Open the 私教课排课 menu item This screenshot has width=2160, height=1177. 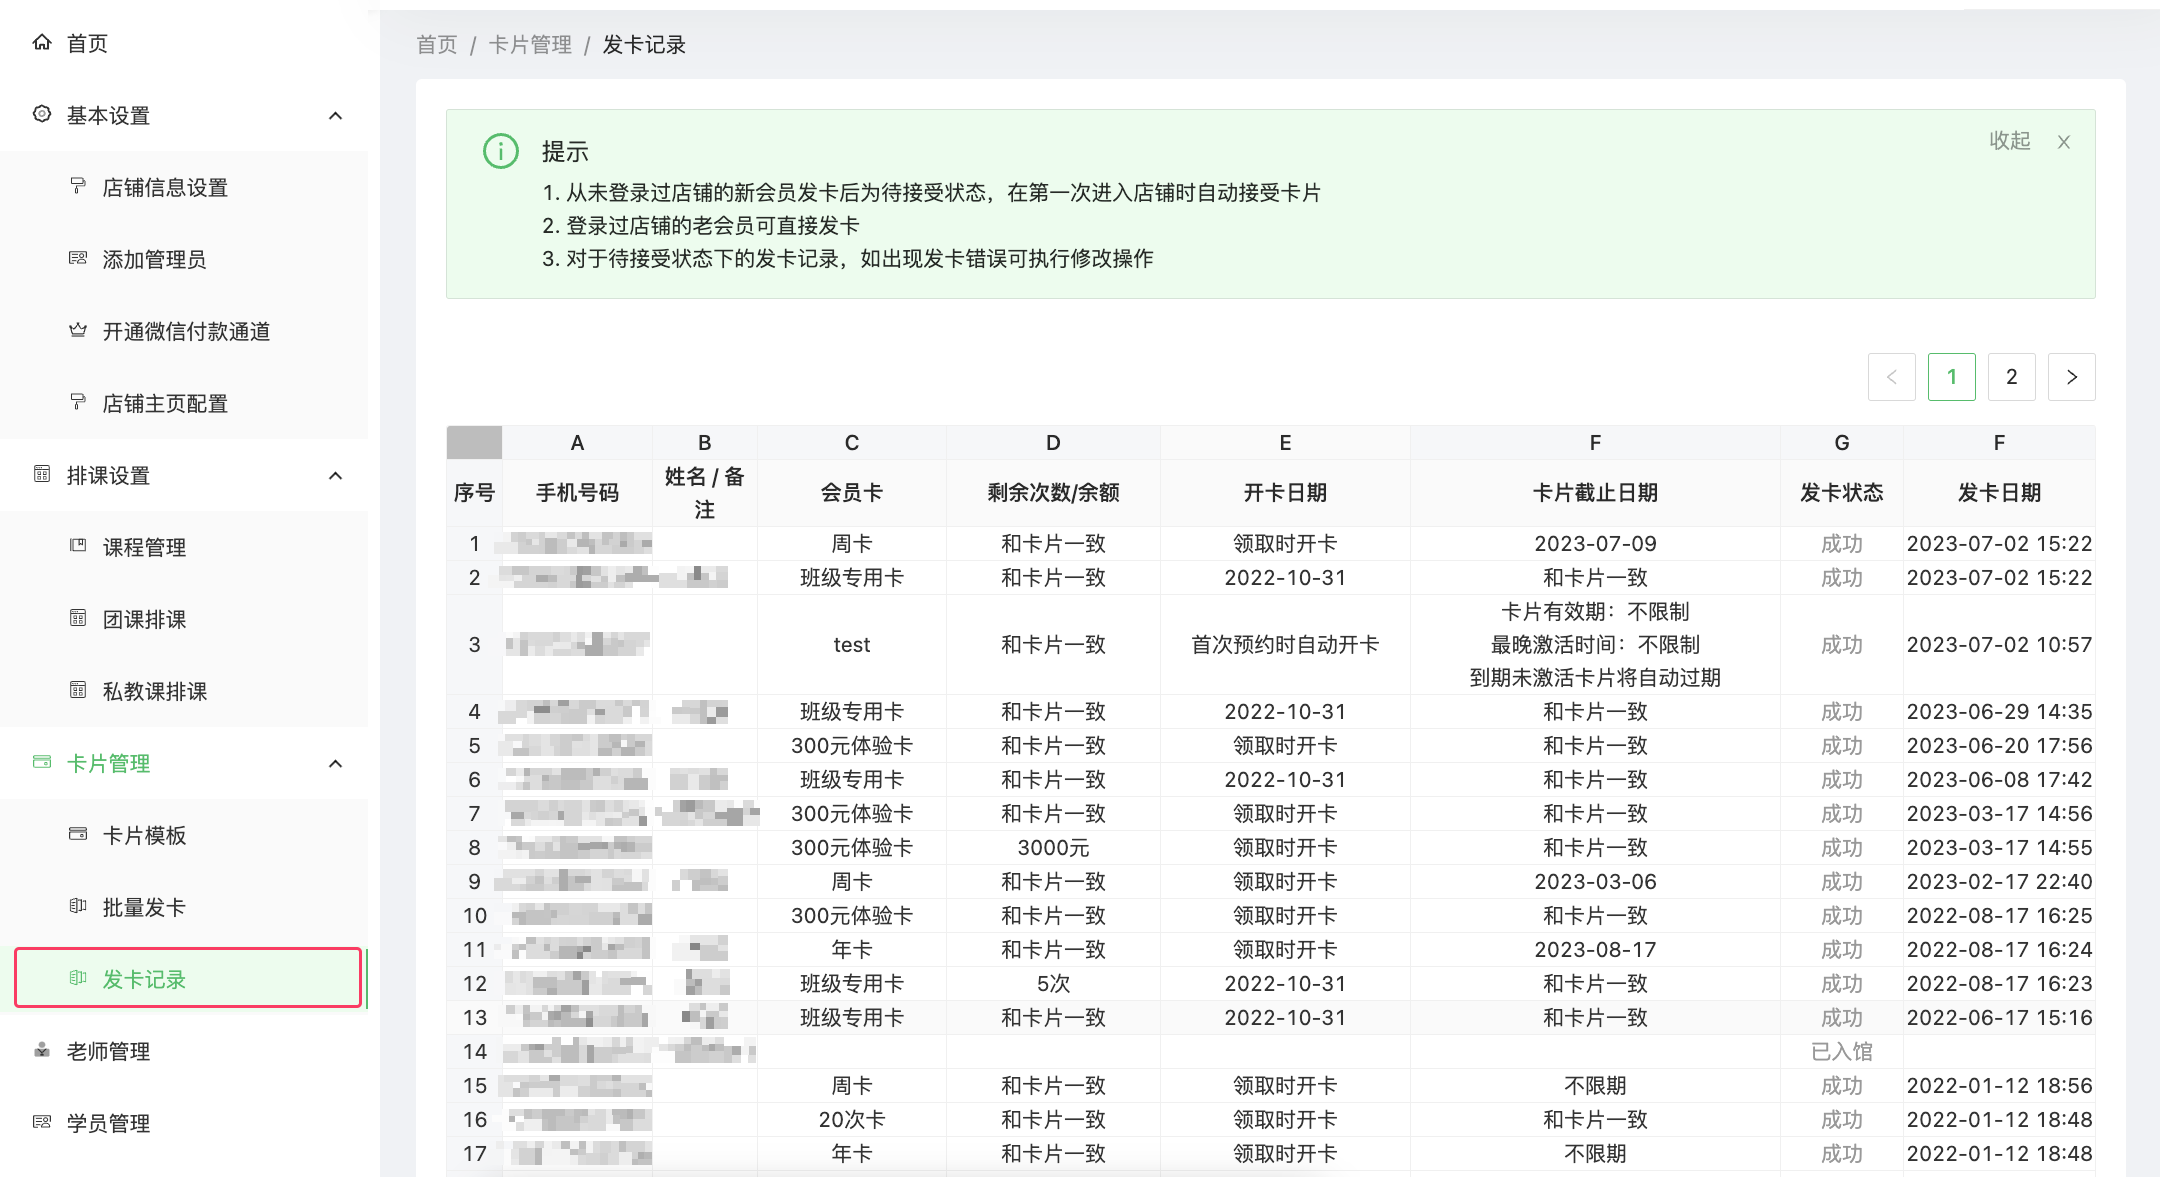click(184, 691)
